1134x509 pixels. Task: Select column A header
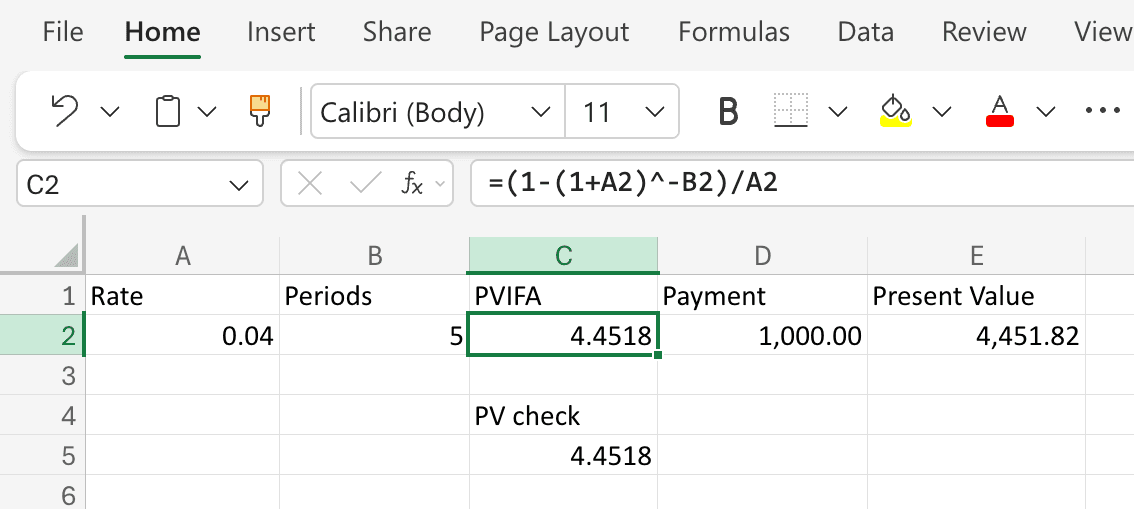pyautogui.click(x=183, y=255)
